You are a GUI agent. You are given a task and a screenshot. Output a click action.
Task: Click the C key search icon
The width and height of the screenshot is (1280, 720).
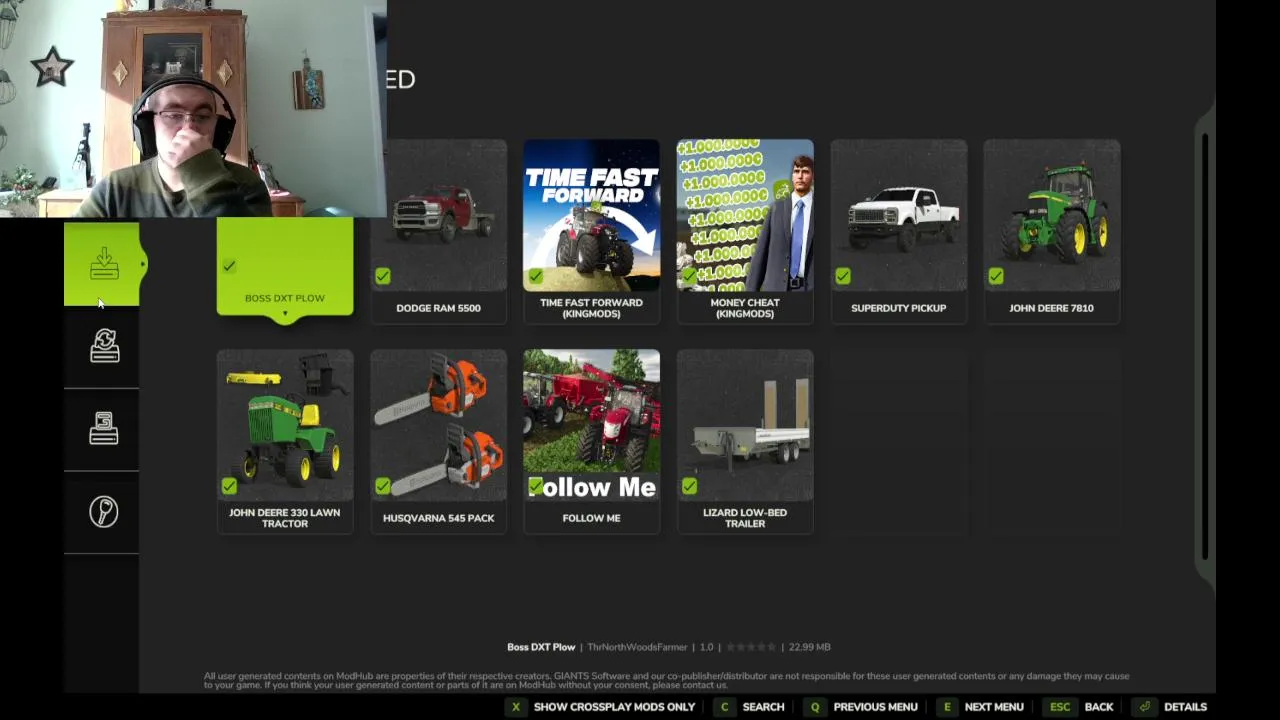coord(724,707)
